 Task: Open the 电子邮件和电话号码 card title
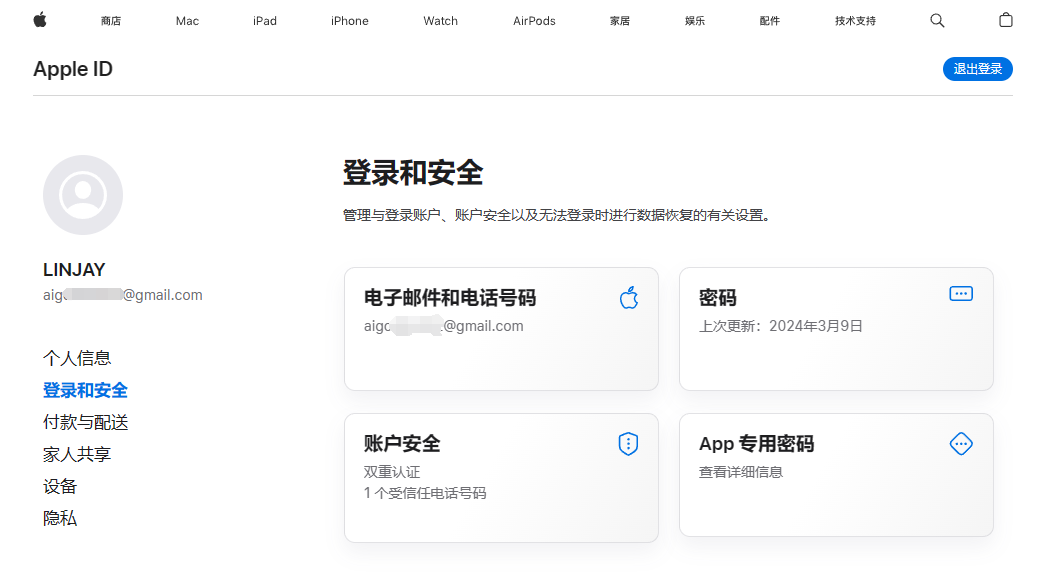click(x=450, y=298)
